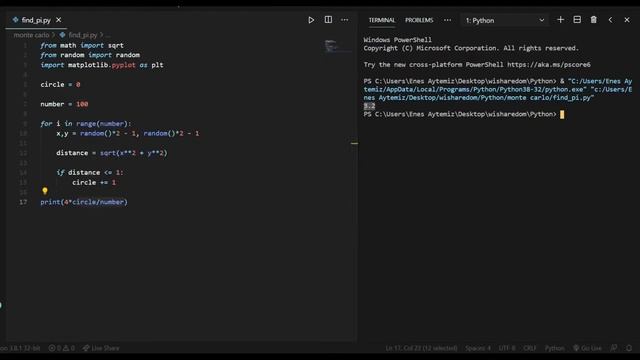Show more panel tabs via ellipsis
The width and height of the screenshot is (640, 360).
click(447, 20)
